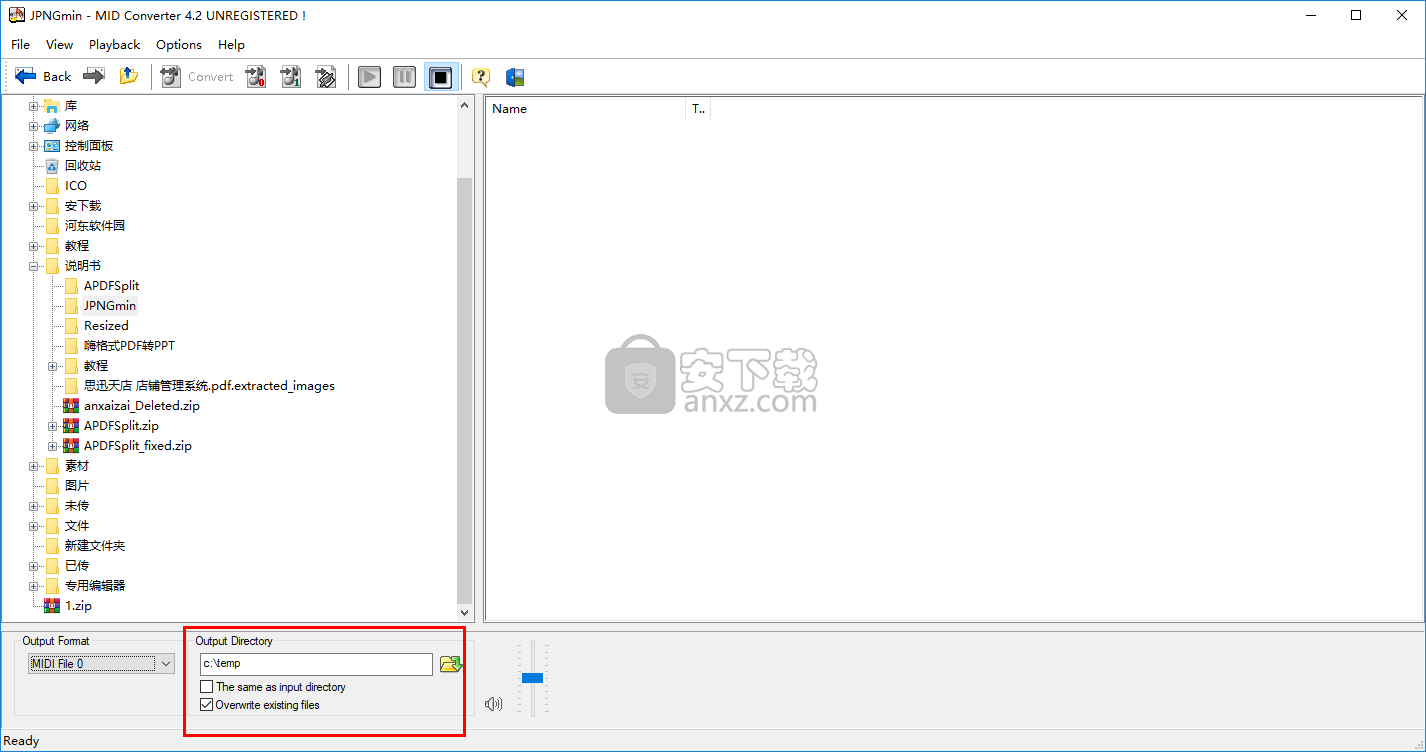
Task: Select the 文件 folder
Action: click(x=77, y=526)
